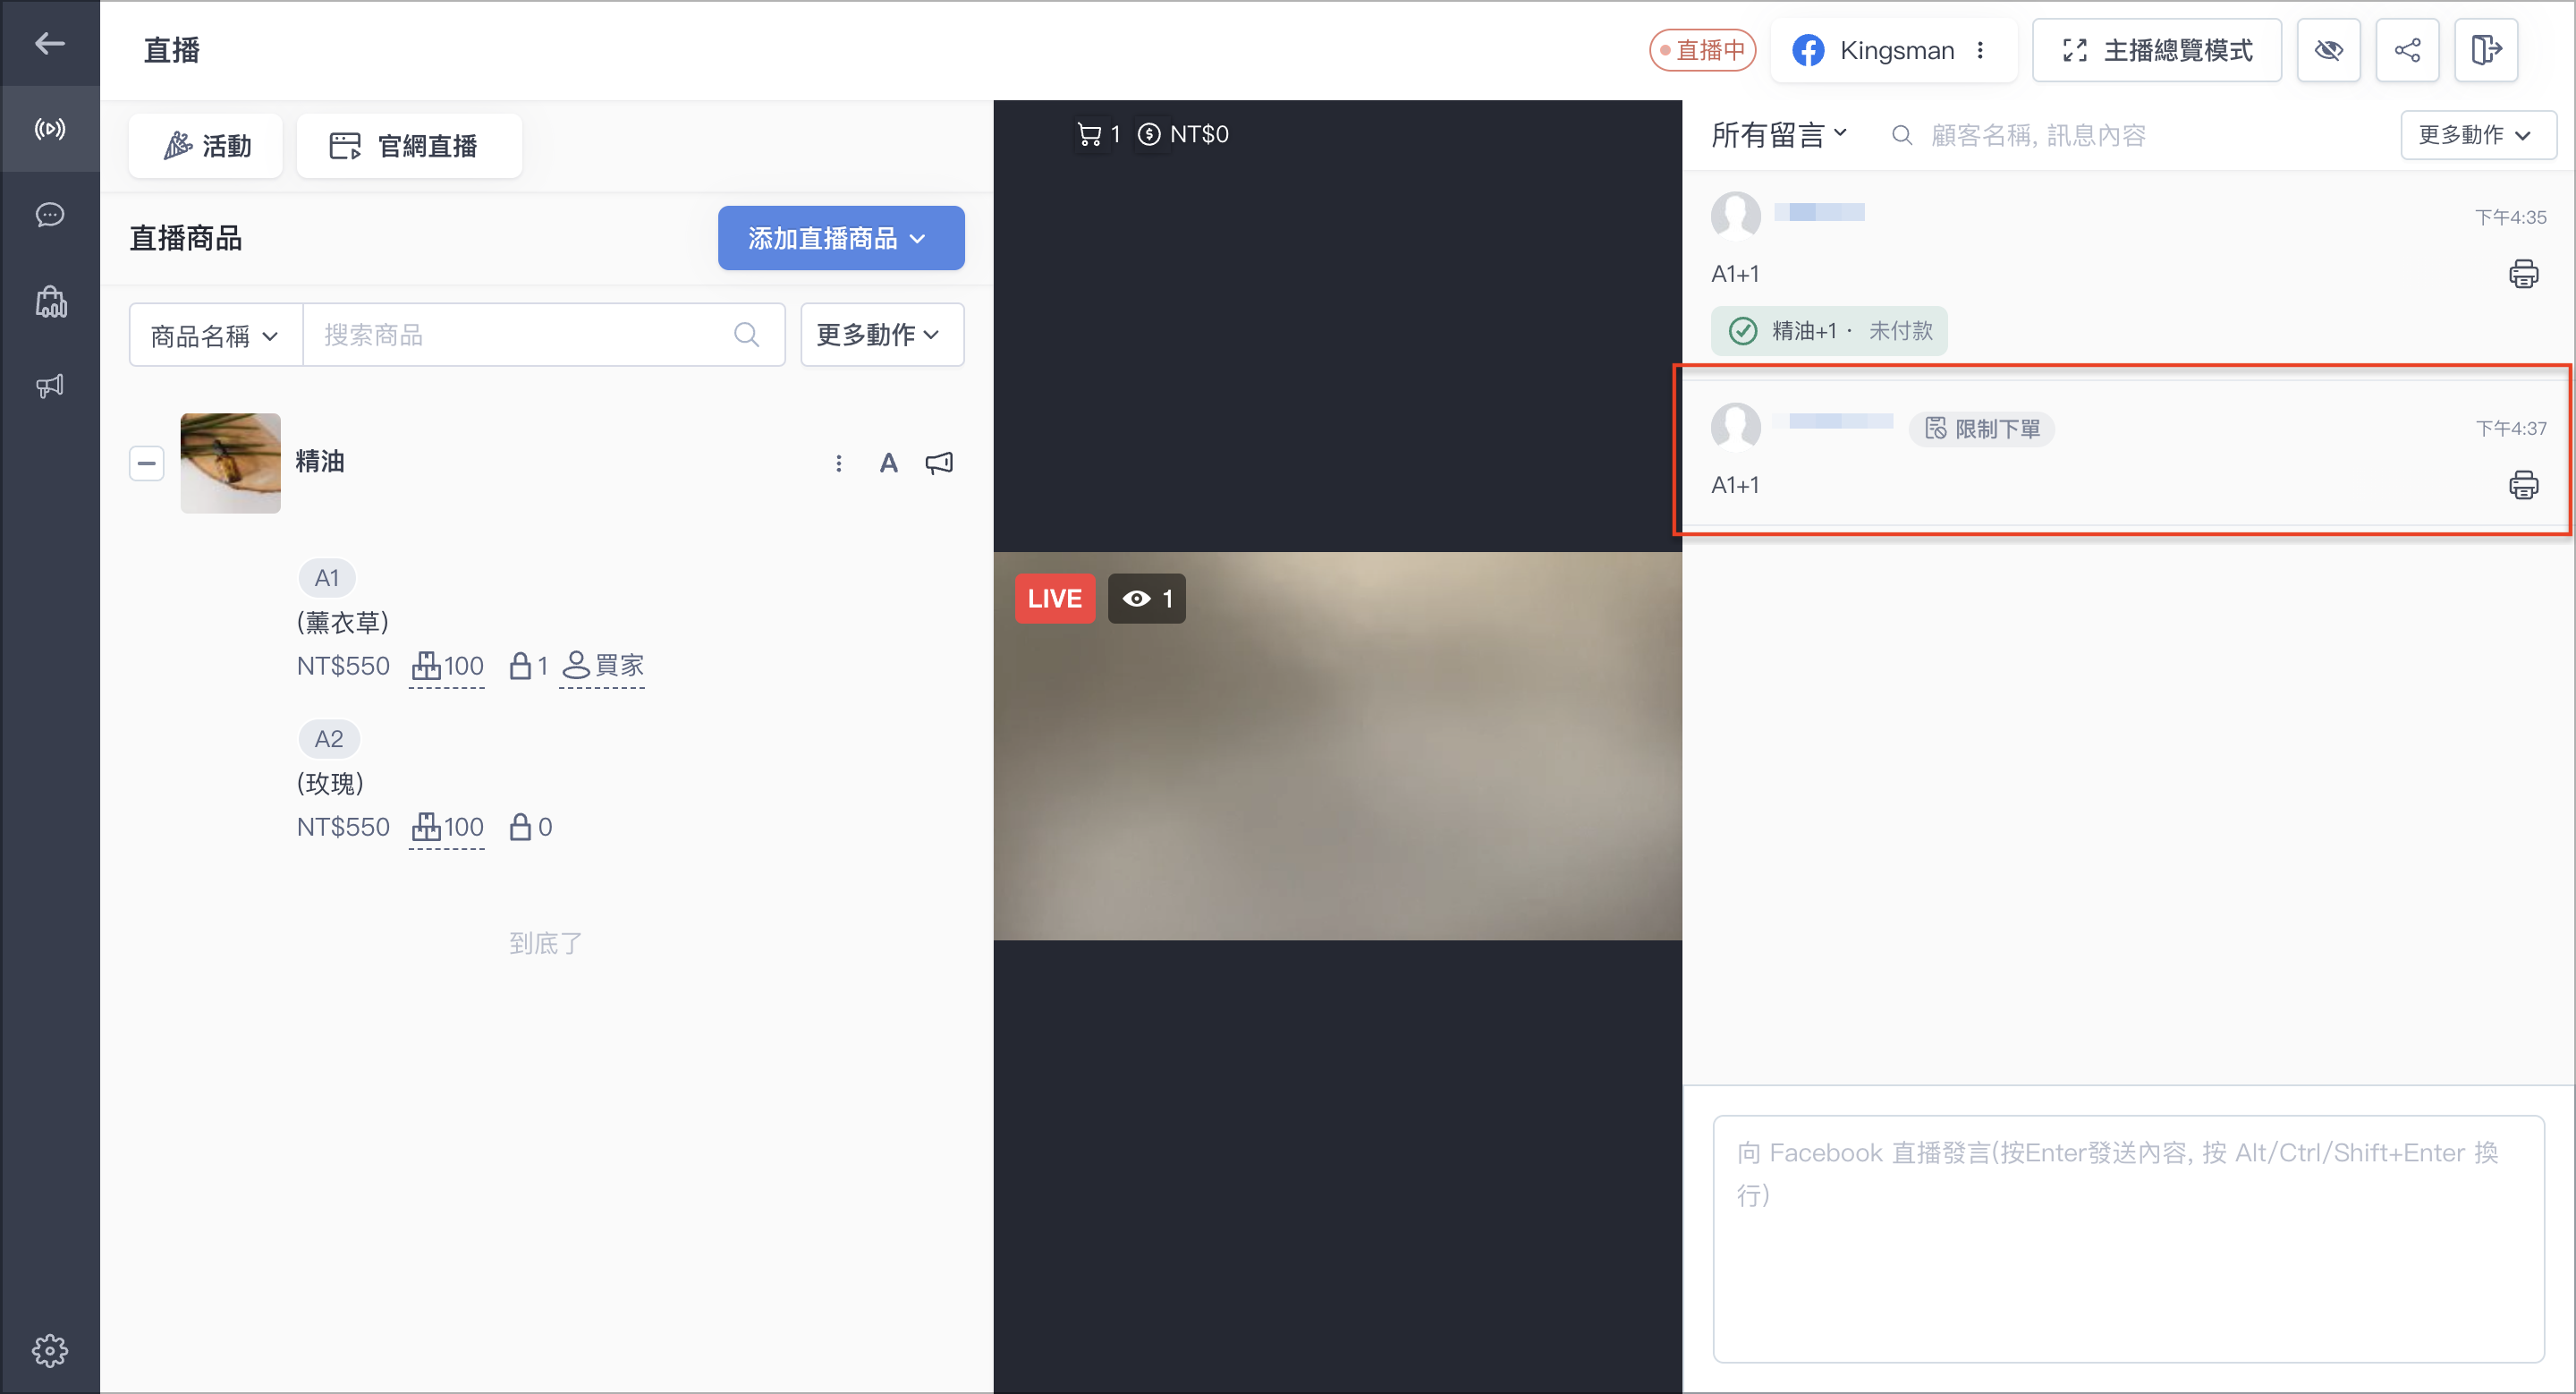Go back using the left arrow icon
The image size is (2576, 1394).
click(49, 43)
